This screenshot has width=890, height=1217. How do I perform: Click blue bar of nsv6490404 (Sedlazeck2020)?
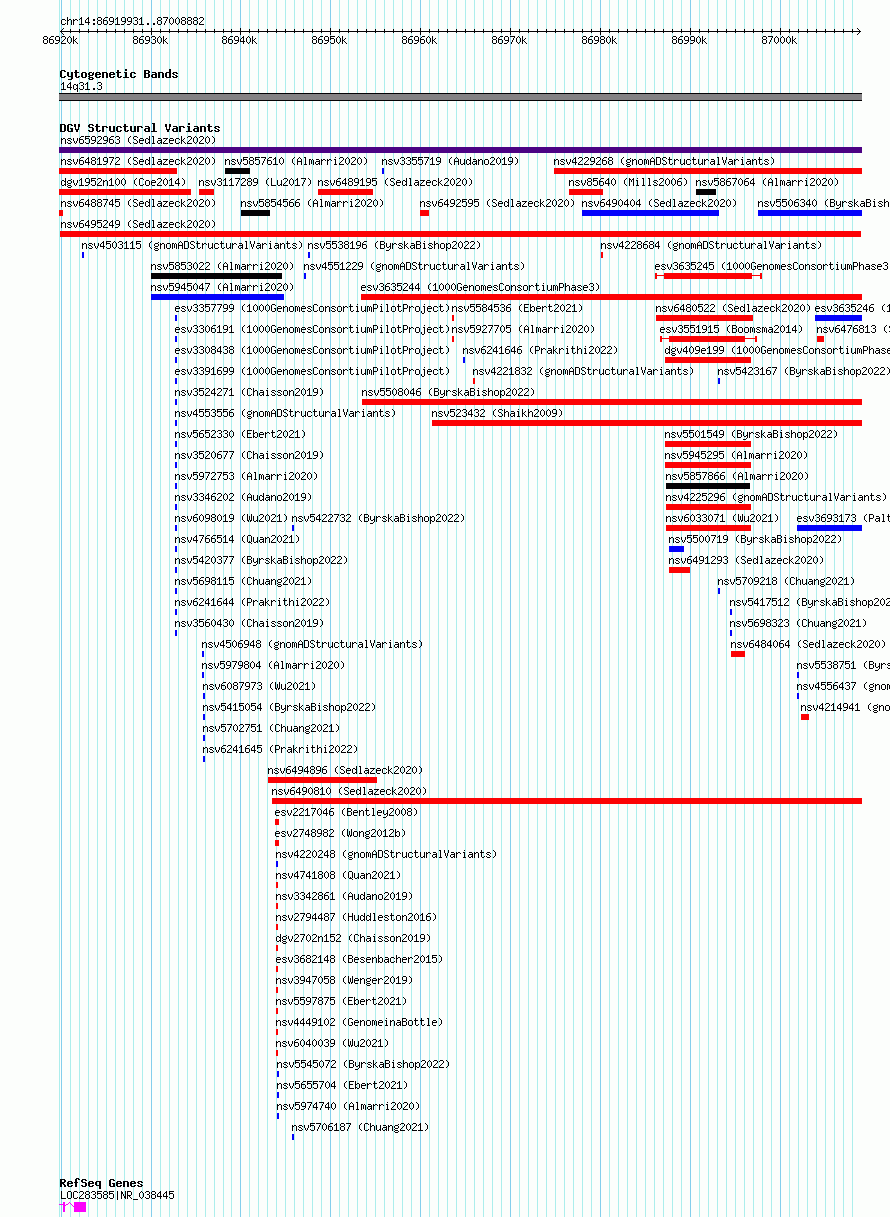[650, 213]
